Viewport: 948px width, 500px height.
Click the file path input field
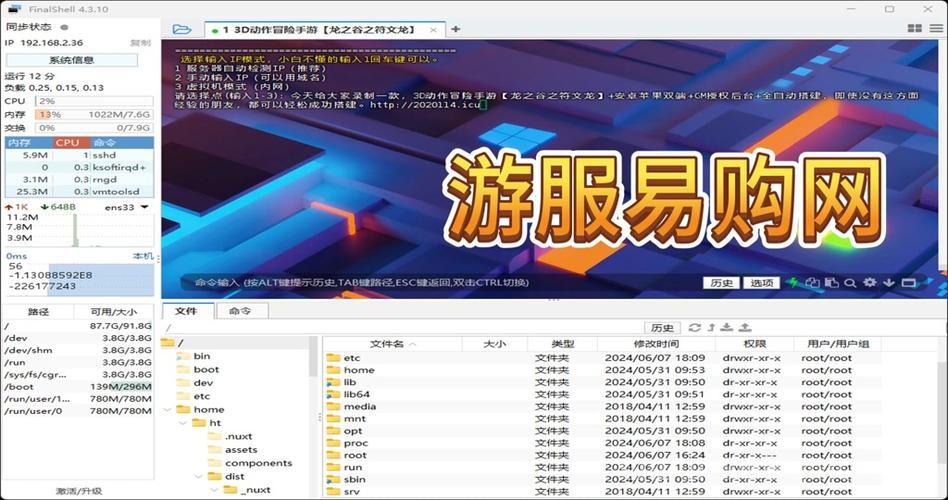(402, 328)
